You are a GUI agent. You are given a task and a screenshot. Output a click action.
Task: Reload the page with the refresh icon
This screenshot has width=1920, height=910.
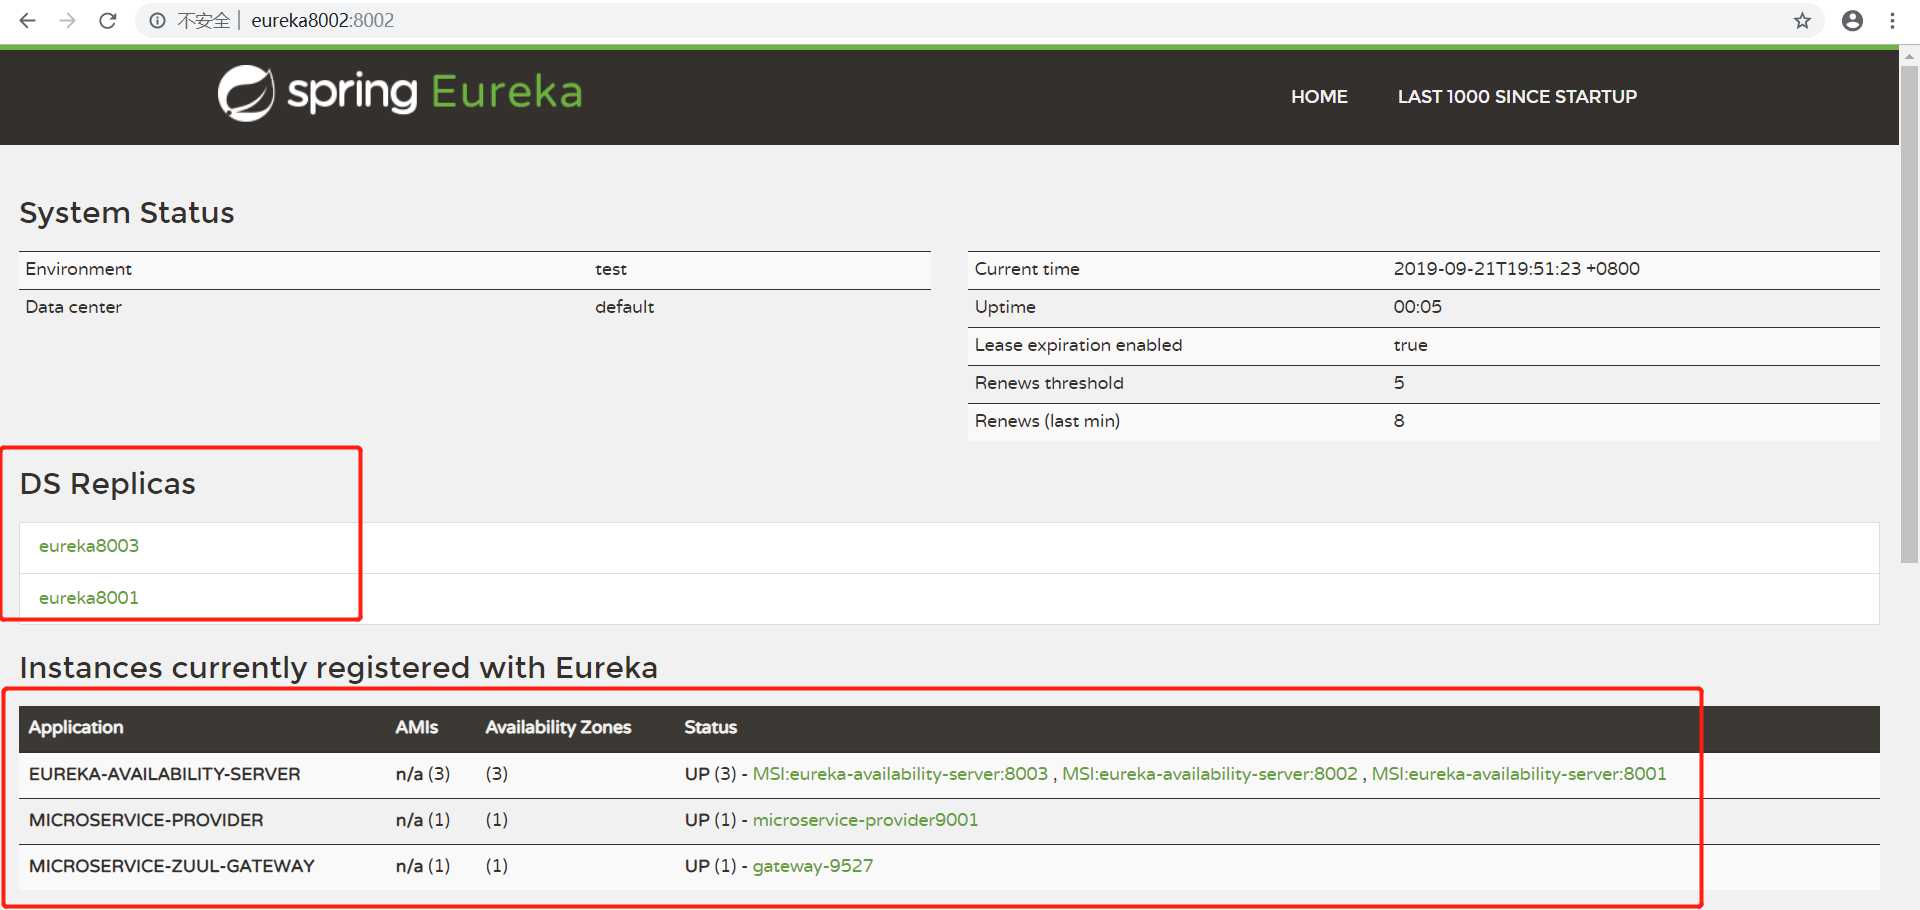click(x=107, y=20)
